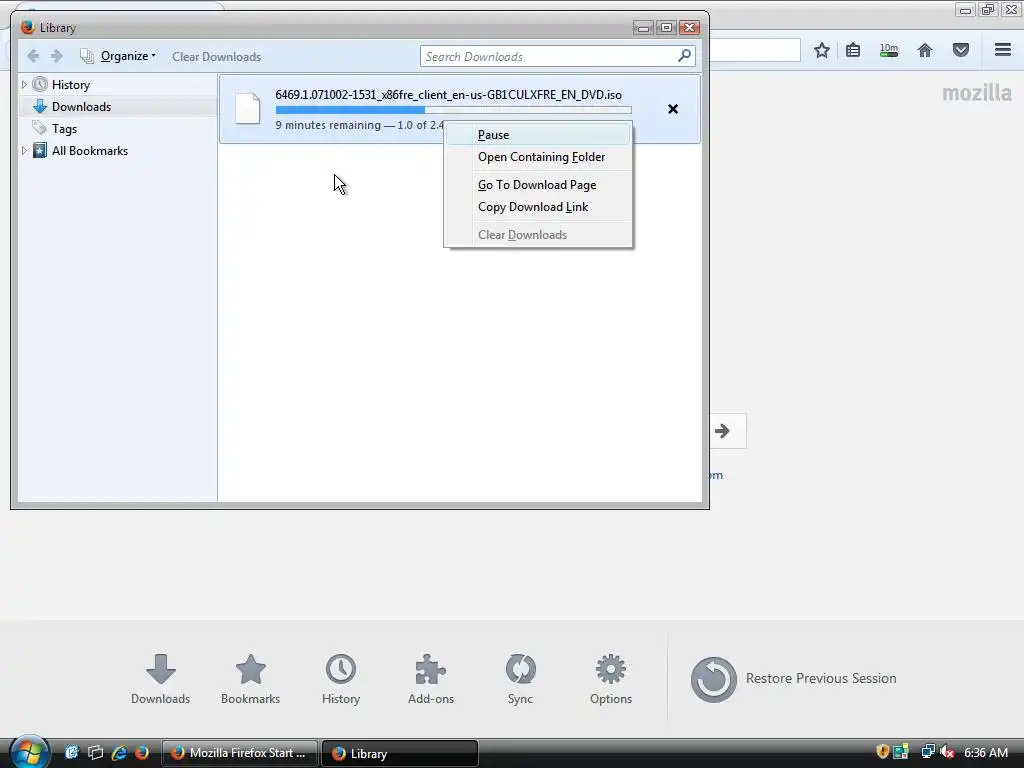Viewport: 1024px width, 768px height.
Task: Switch to Library taskbar button
Action: coord(400,753)
